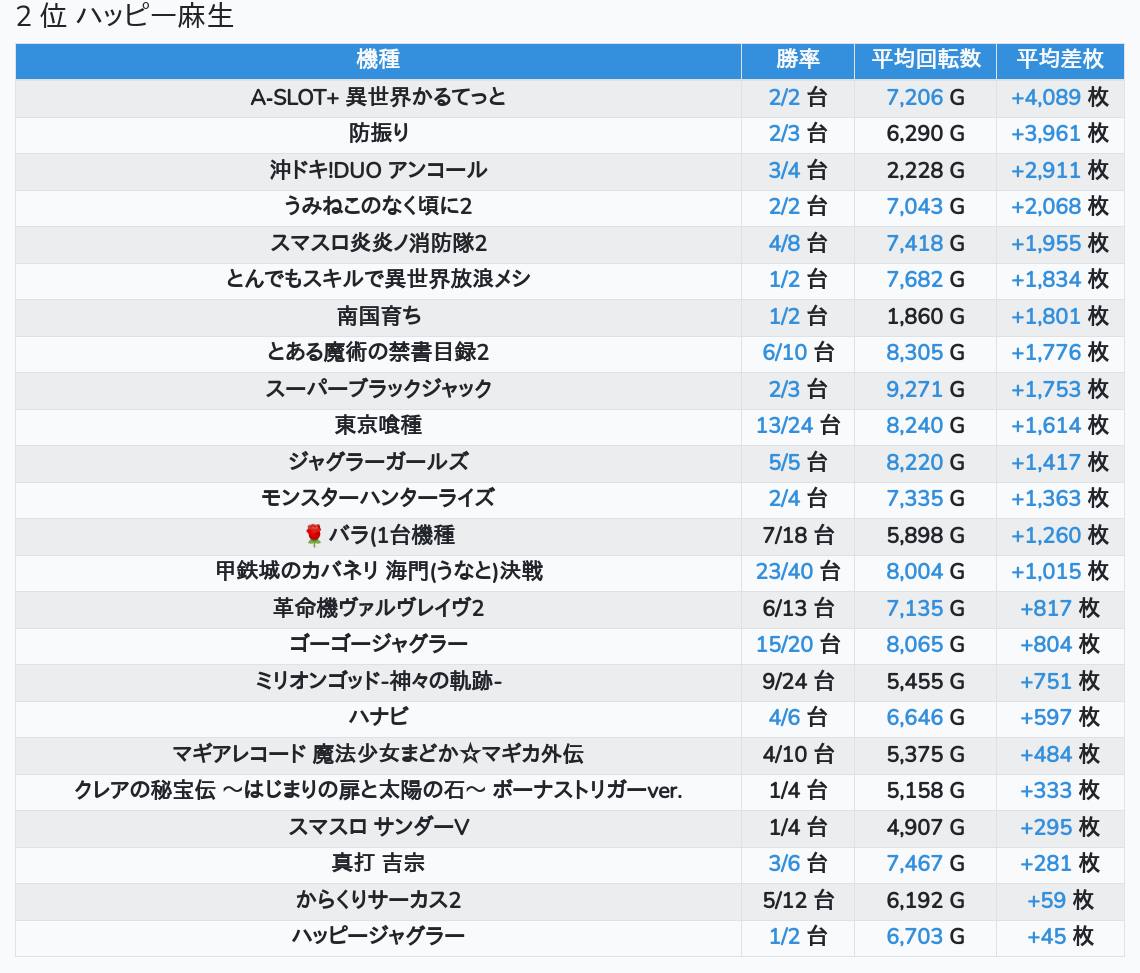Click +1,260 for バラ(1台機種
Image resolution: width=1140 pixels, height=973 pixels.
click(1045, 535)
